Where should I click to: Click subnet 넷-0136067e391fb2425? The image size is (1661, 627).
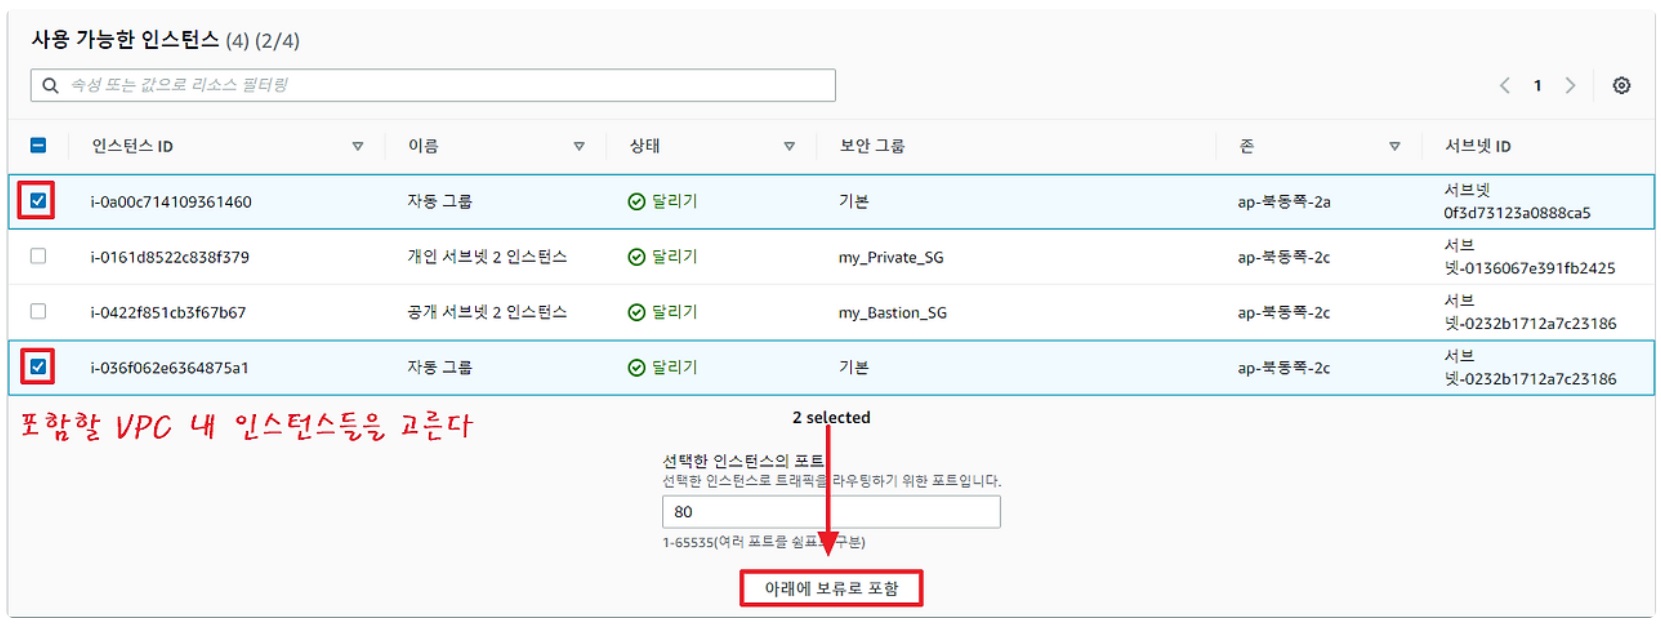[1530, 268]
